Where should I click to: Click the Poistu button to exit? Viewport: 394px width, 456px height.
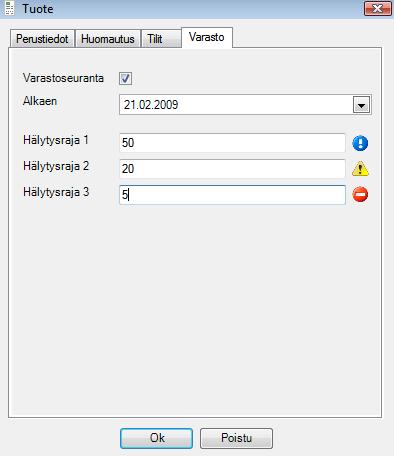point(236,438)
